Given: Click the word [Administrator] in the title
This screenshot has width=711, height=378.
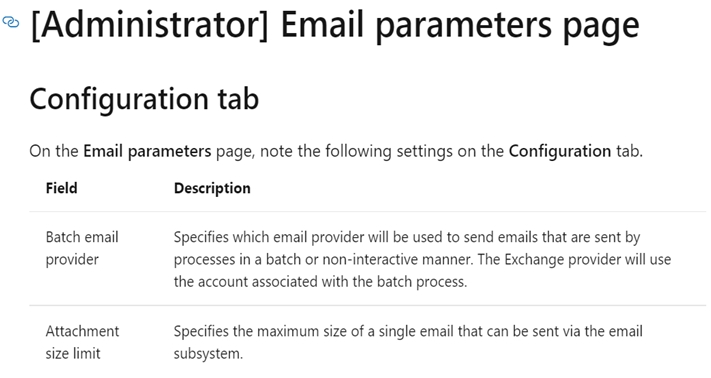Looking at the screenshot, I should [x=150, y=26].
